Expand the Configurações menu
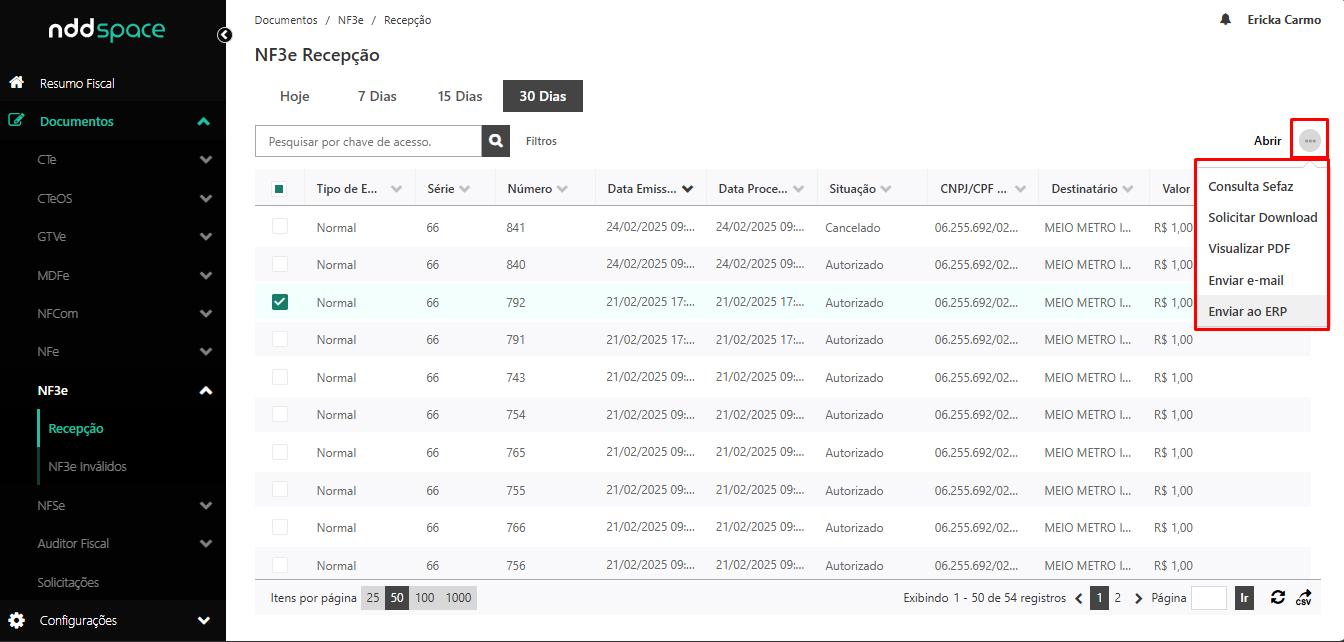 click(x=205, y=620)
